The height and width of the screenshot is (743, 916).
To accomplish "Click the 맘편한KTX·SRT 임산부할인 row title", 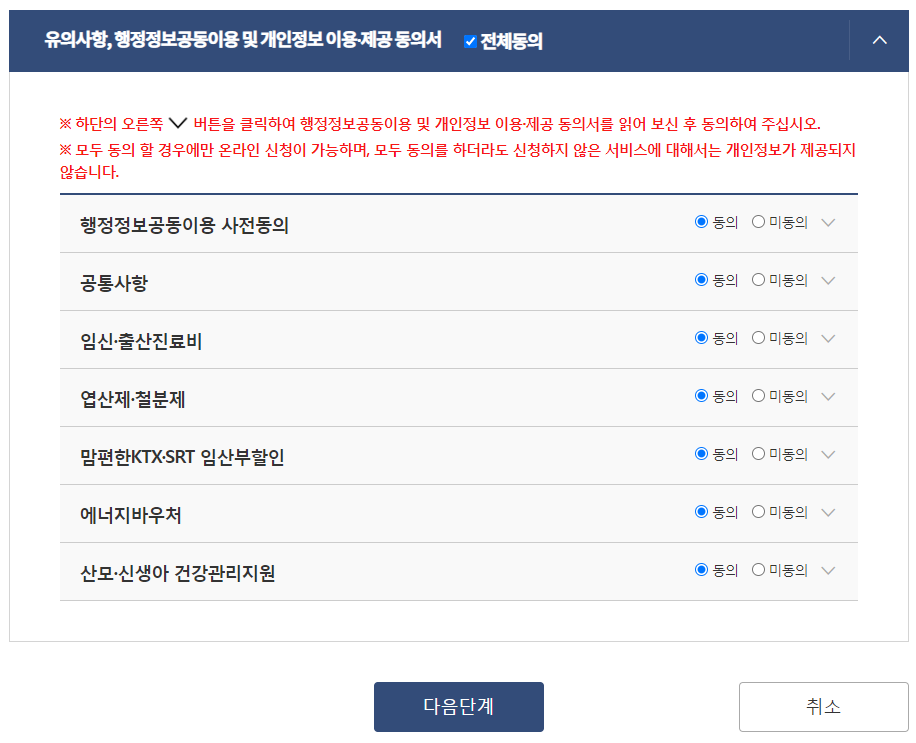I will click(182, 457).
